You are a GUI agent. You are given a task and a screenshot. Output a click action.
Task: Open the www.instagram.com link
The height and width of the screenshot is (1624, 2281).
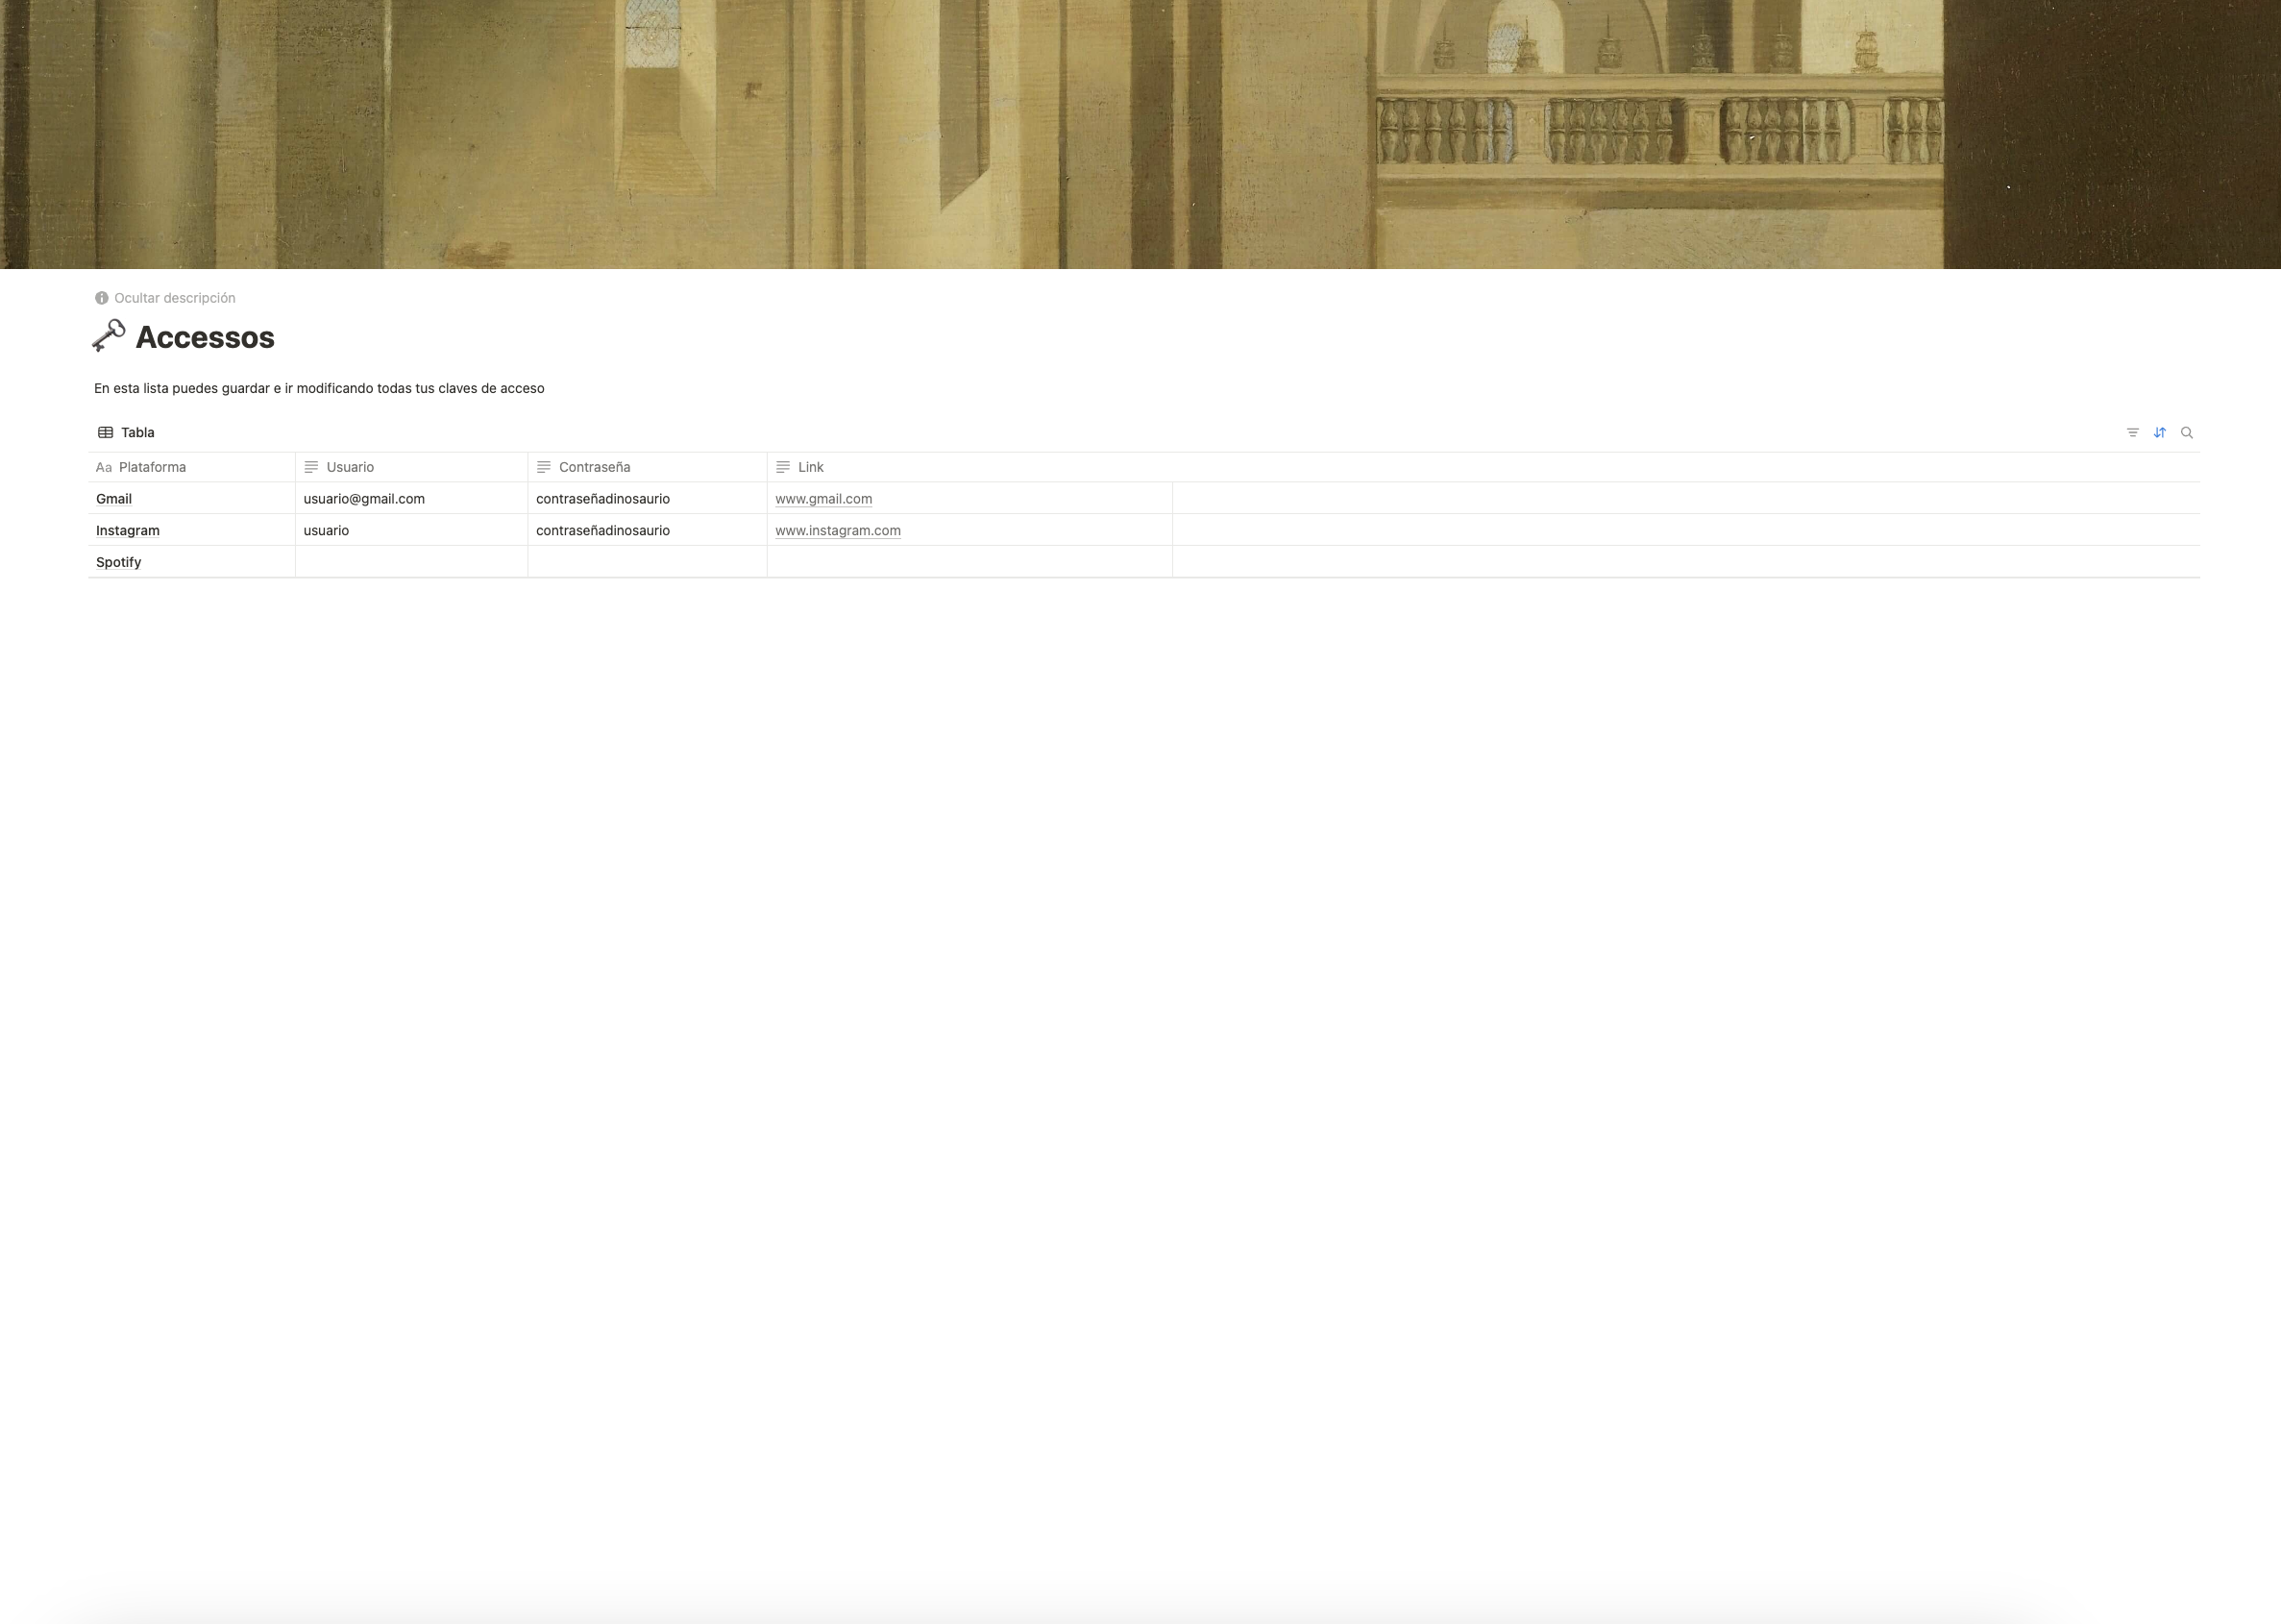837,531
